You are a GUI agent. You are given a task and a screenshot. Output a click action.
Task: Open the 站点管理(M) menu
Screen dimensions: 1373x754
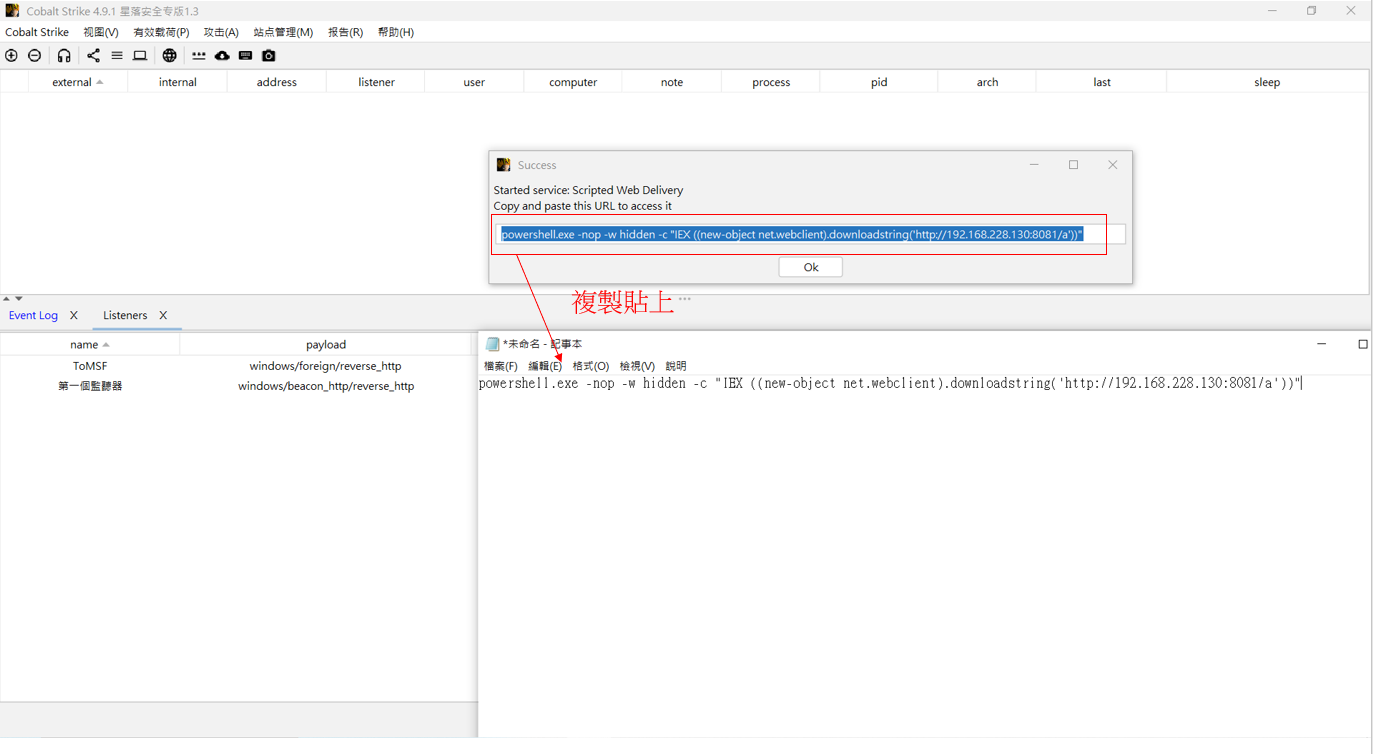tap(283, 32)
